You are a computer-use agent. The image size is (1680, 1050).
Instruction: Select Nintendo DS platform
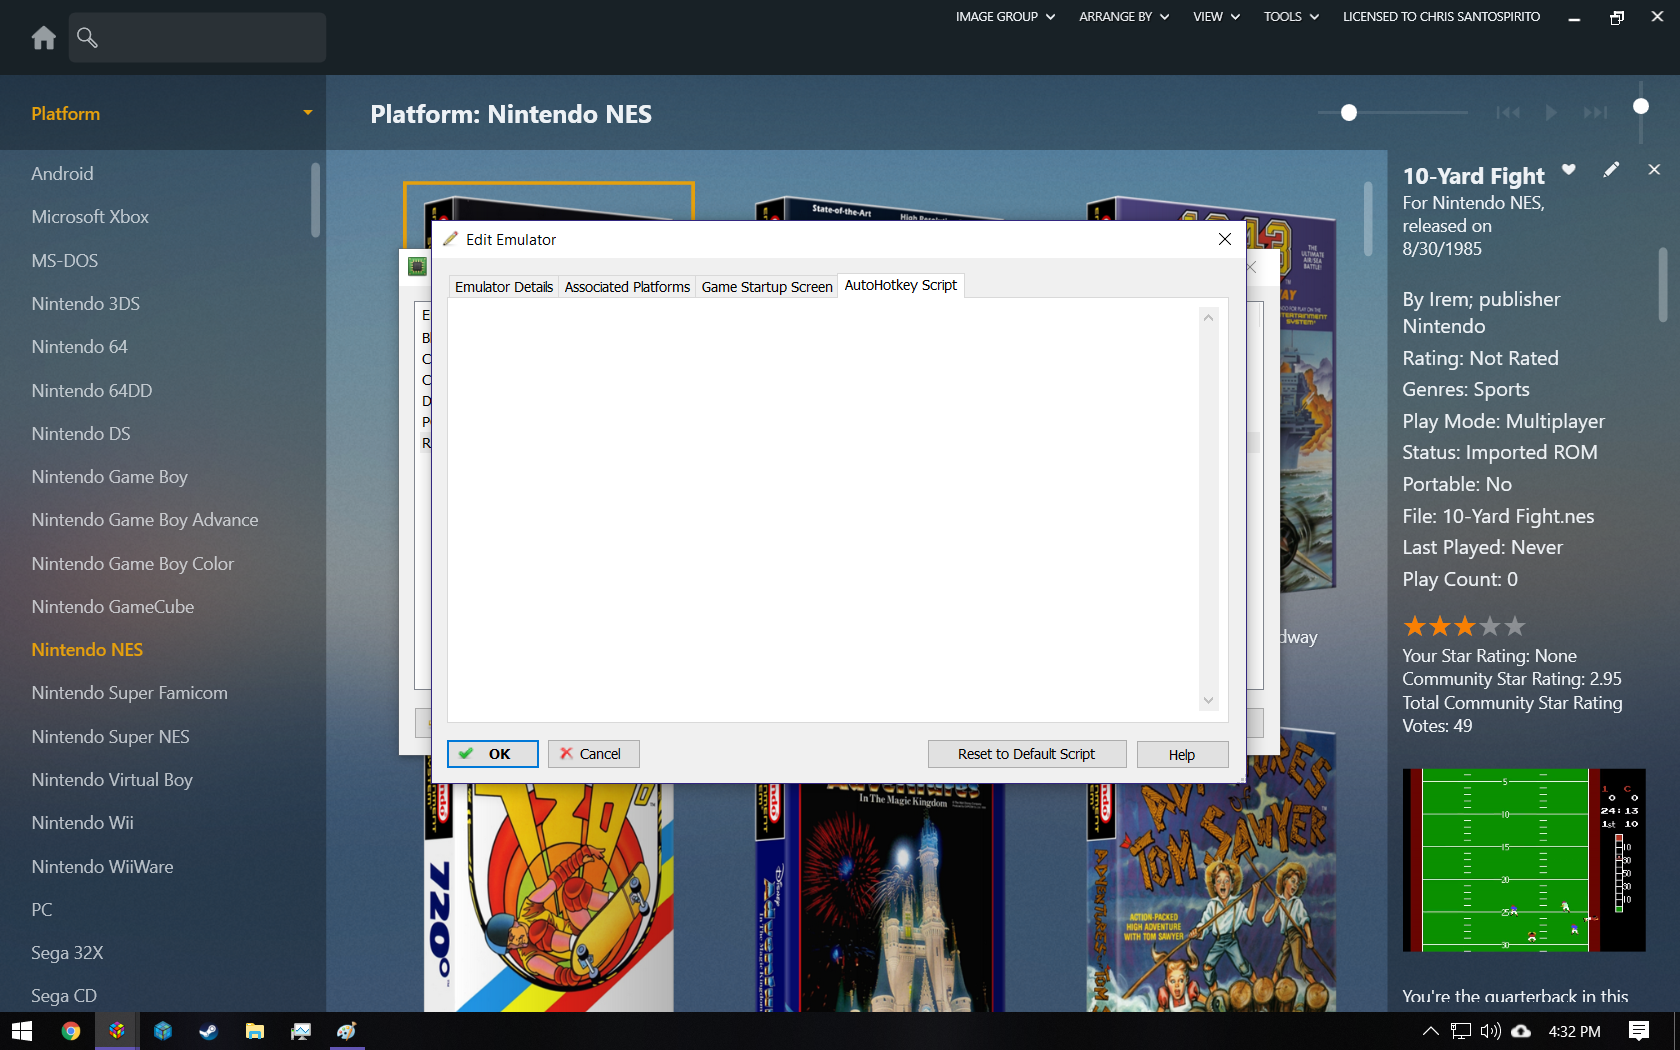81,434
